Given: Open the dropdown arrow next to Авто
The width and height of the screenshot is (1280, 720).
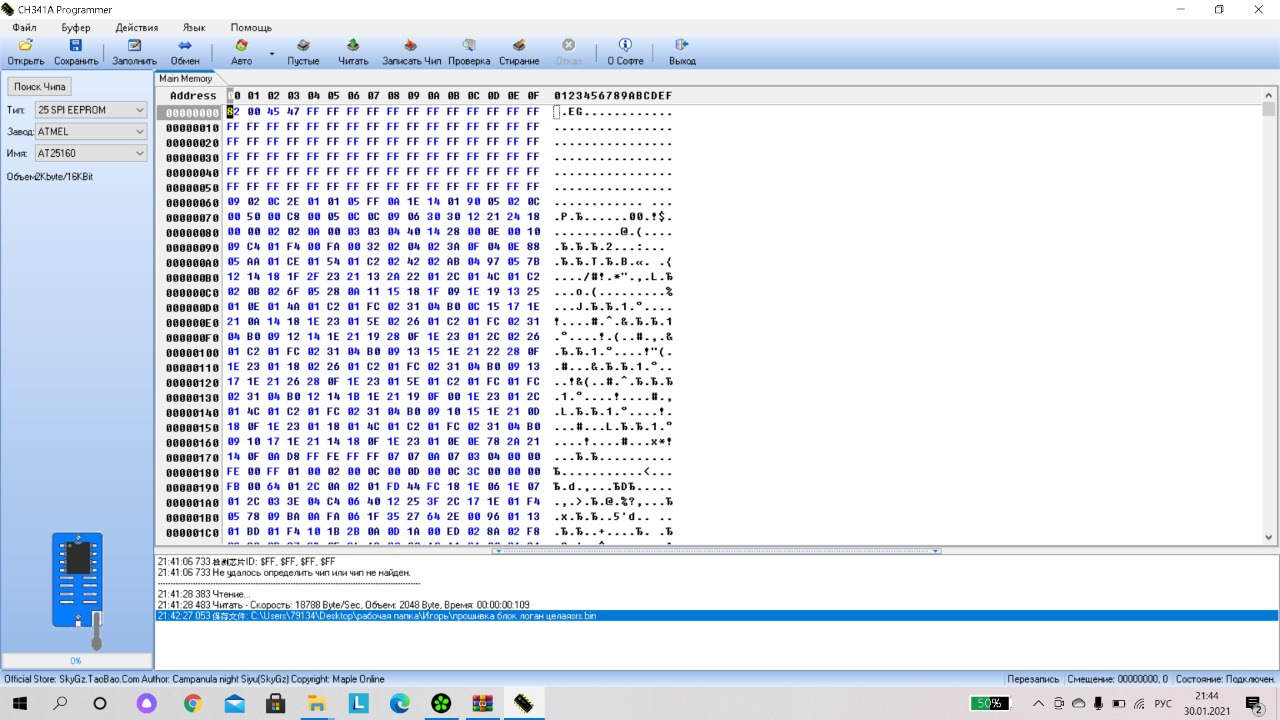Looking at the screenshot, I should coord(271,53).
